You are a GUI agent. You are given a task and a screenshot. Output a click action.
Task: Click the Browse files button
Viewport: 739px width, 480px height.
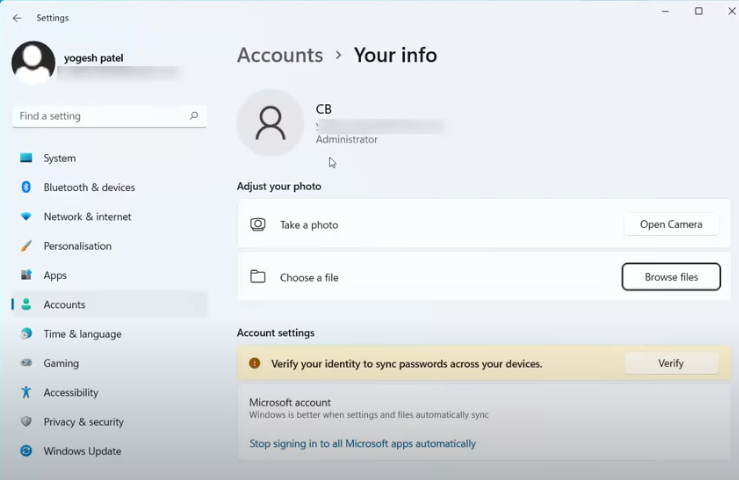click(x=671, y=277)
